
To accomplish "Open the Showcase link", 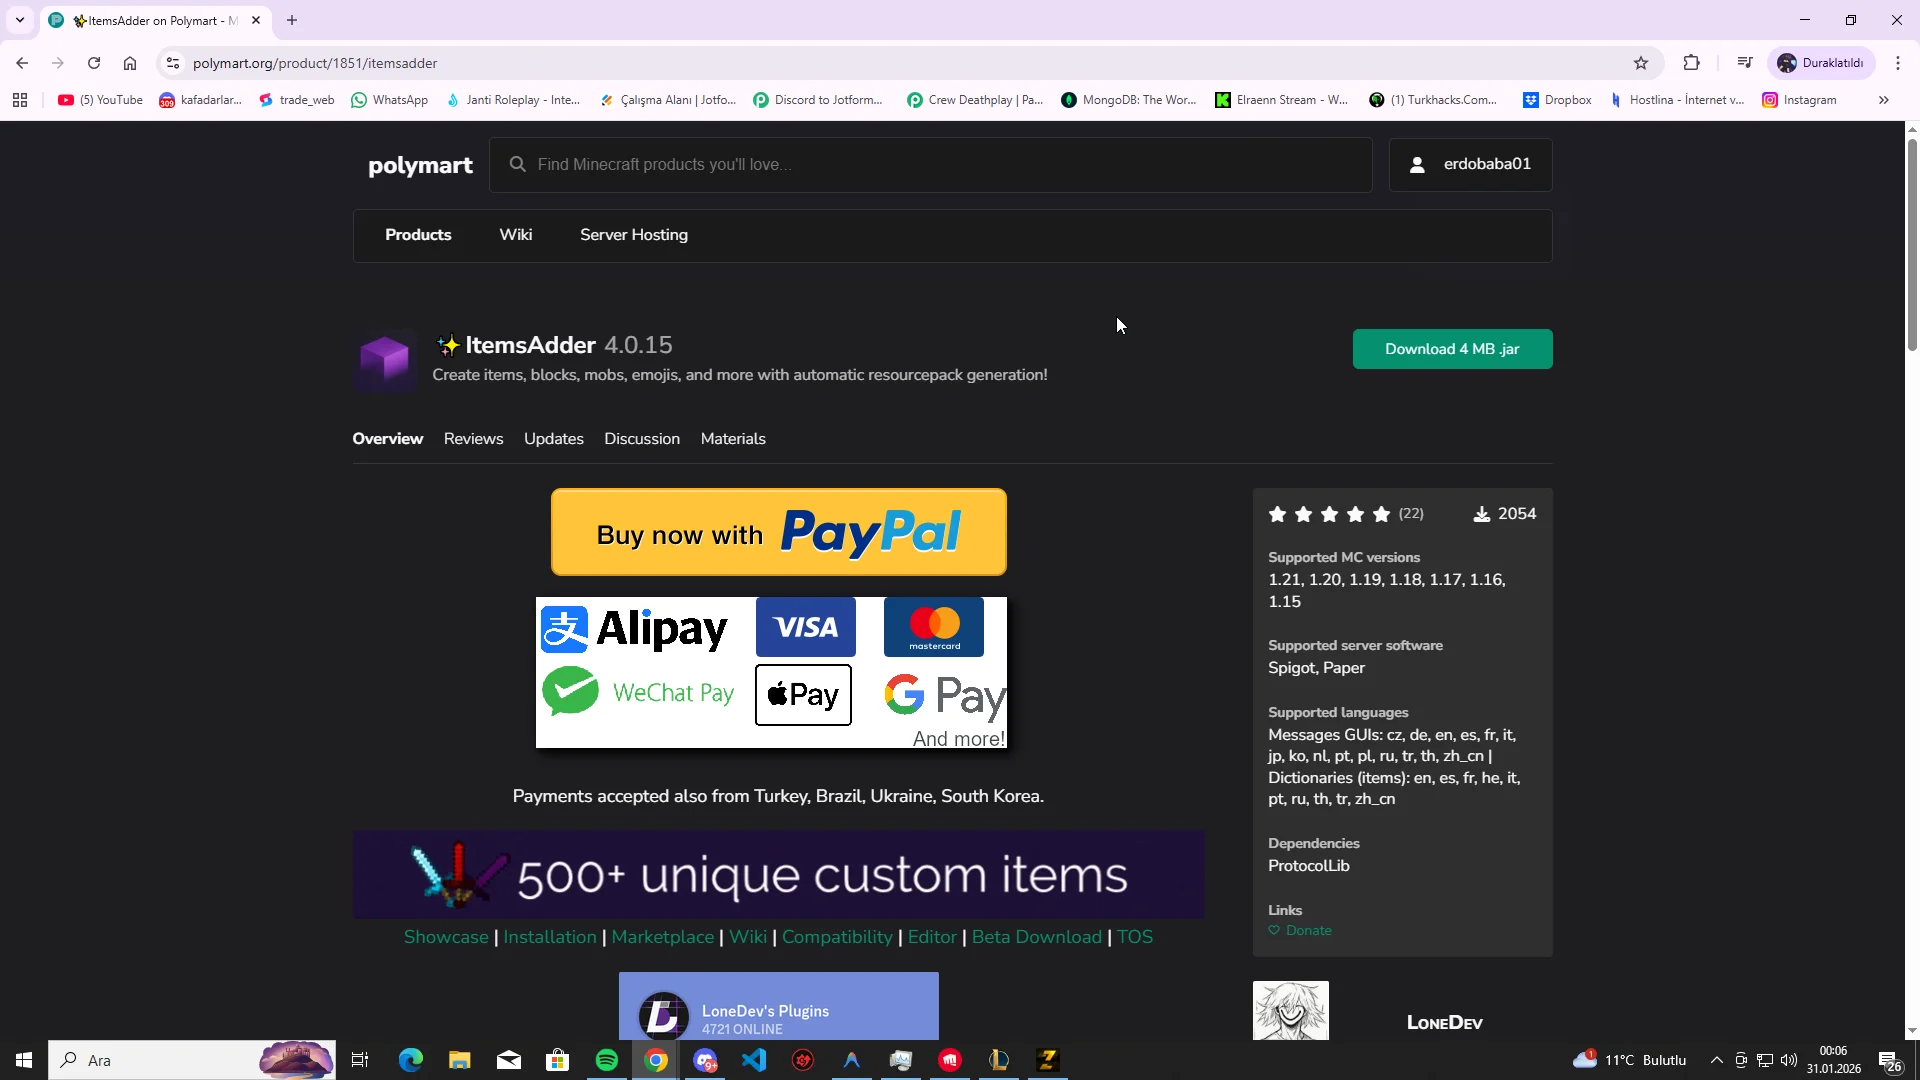I will 446,937.
